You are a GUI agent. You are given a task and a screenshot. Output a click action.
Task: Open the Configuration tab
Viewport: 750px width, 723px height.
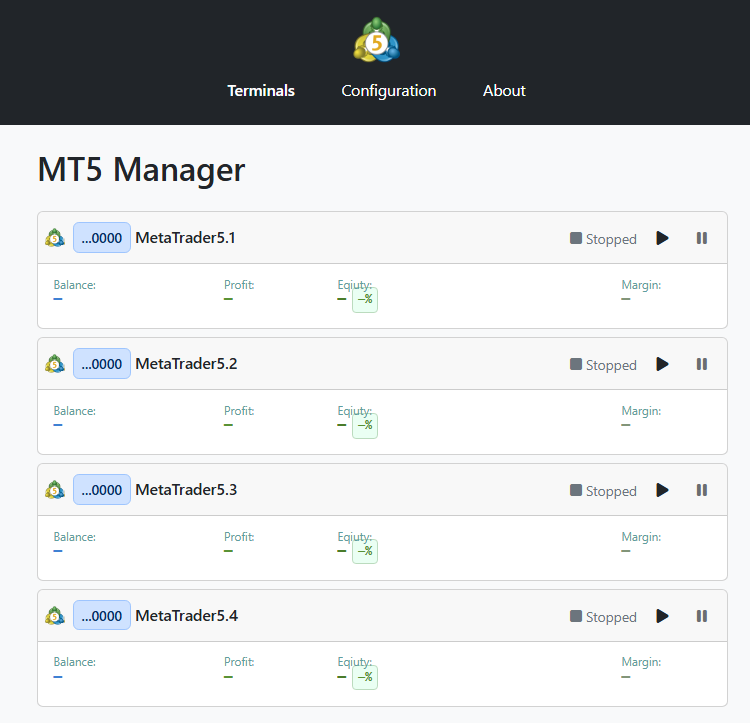pos(388,90)
